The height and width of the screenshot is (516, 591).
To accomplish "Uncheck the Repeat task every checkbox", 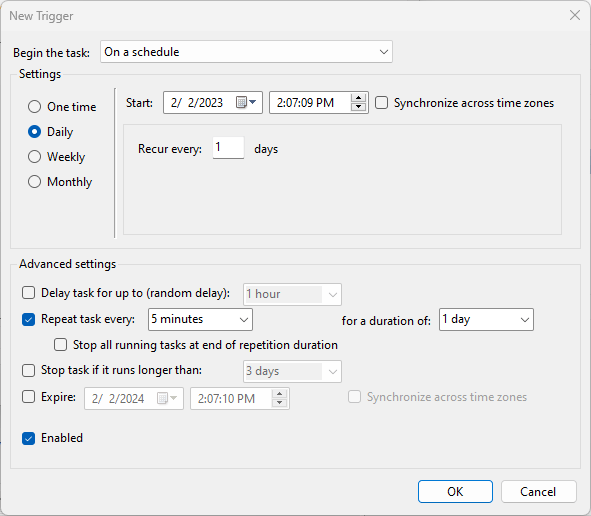I will click(29, 319).
